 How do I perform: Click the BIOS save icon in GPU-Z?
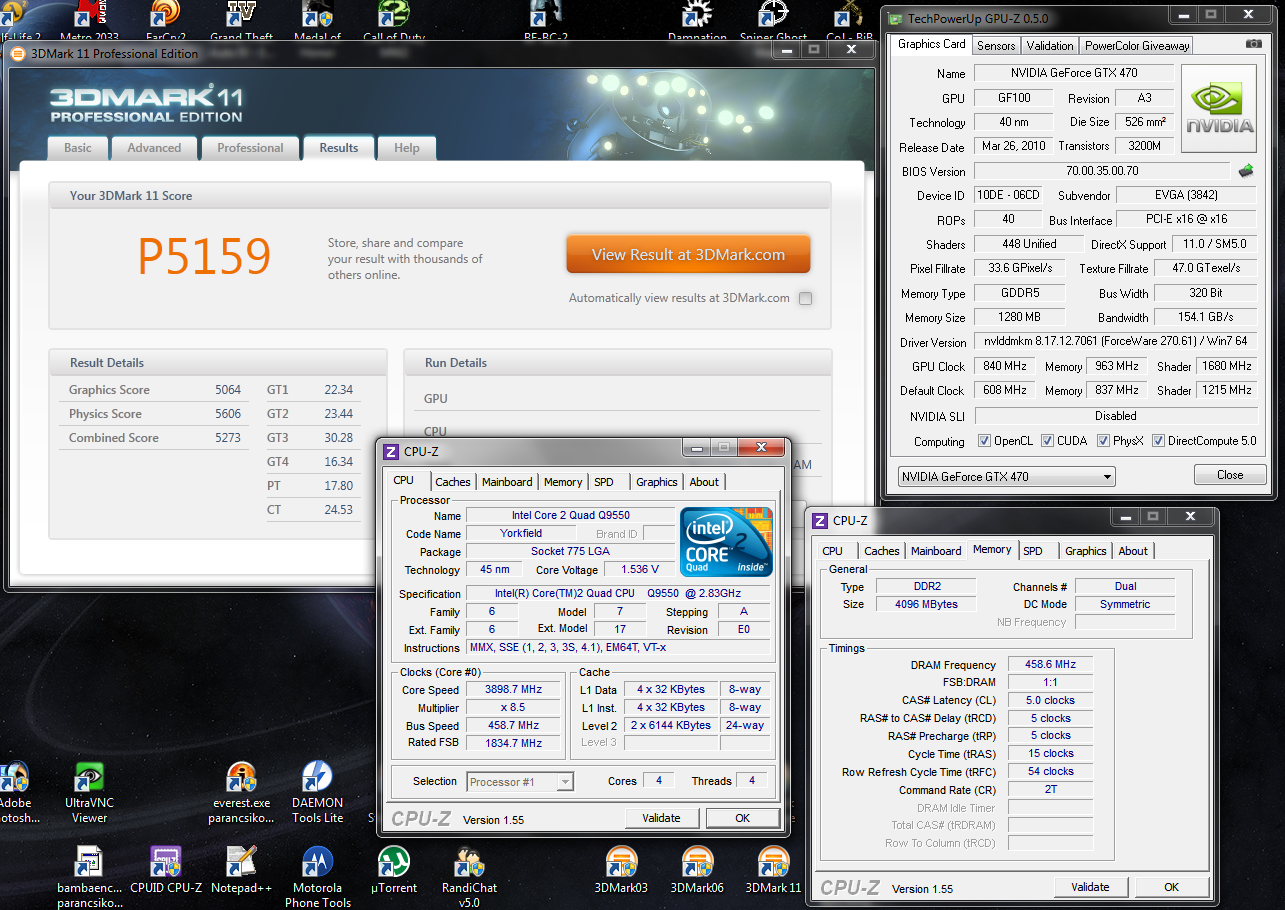pyautogui.click(x=1246, y=171)
